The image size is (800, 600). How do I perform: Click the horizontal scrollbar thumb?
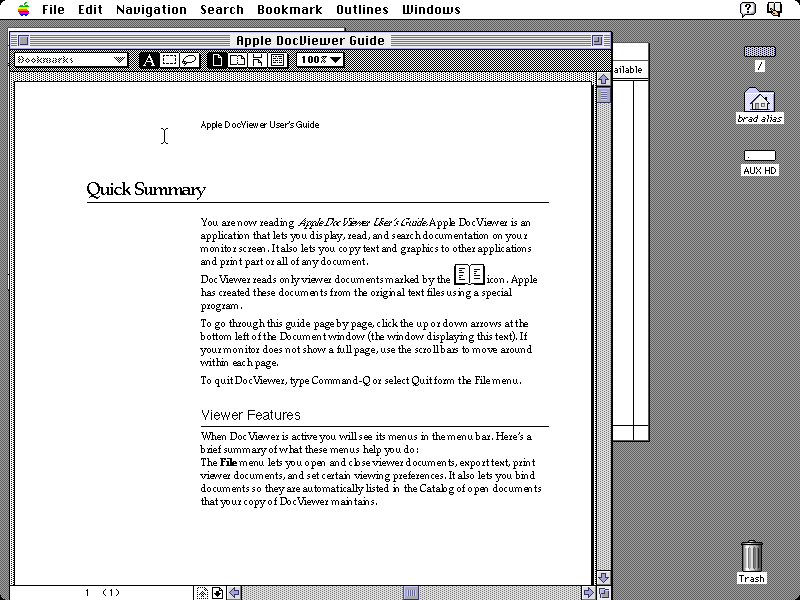411,593
